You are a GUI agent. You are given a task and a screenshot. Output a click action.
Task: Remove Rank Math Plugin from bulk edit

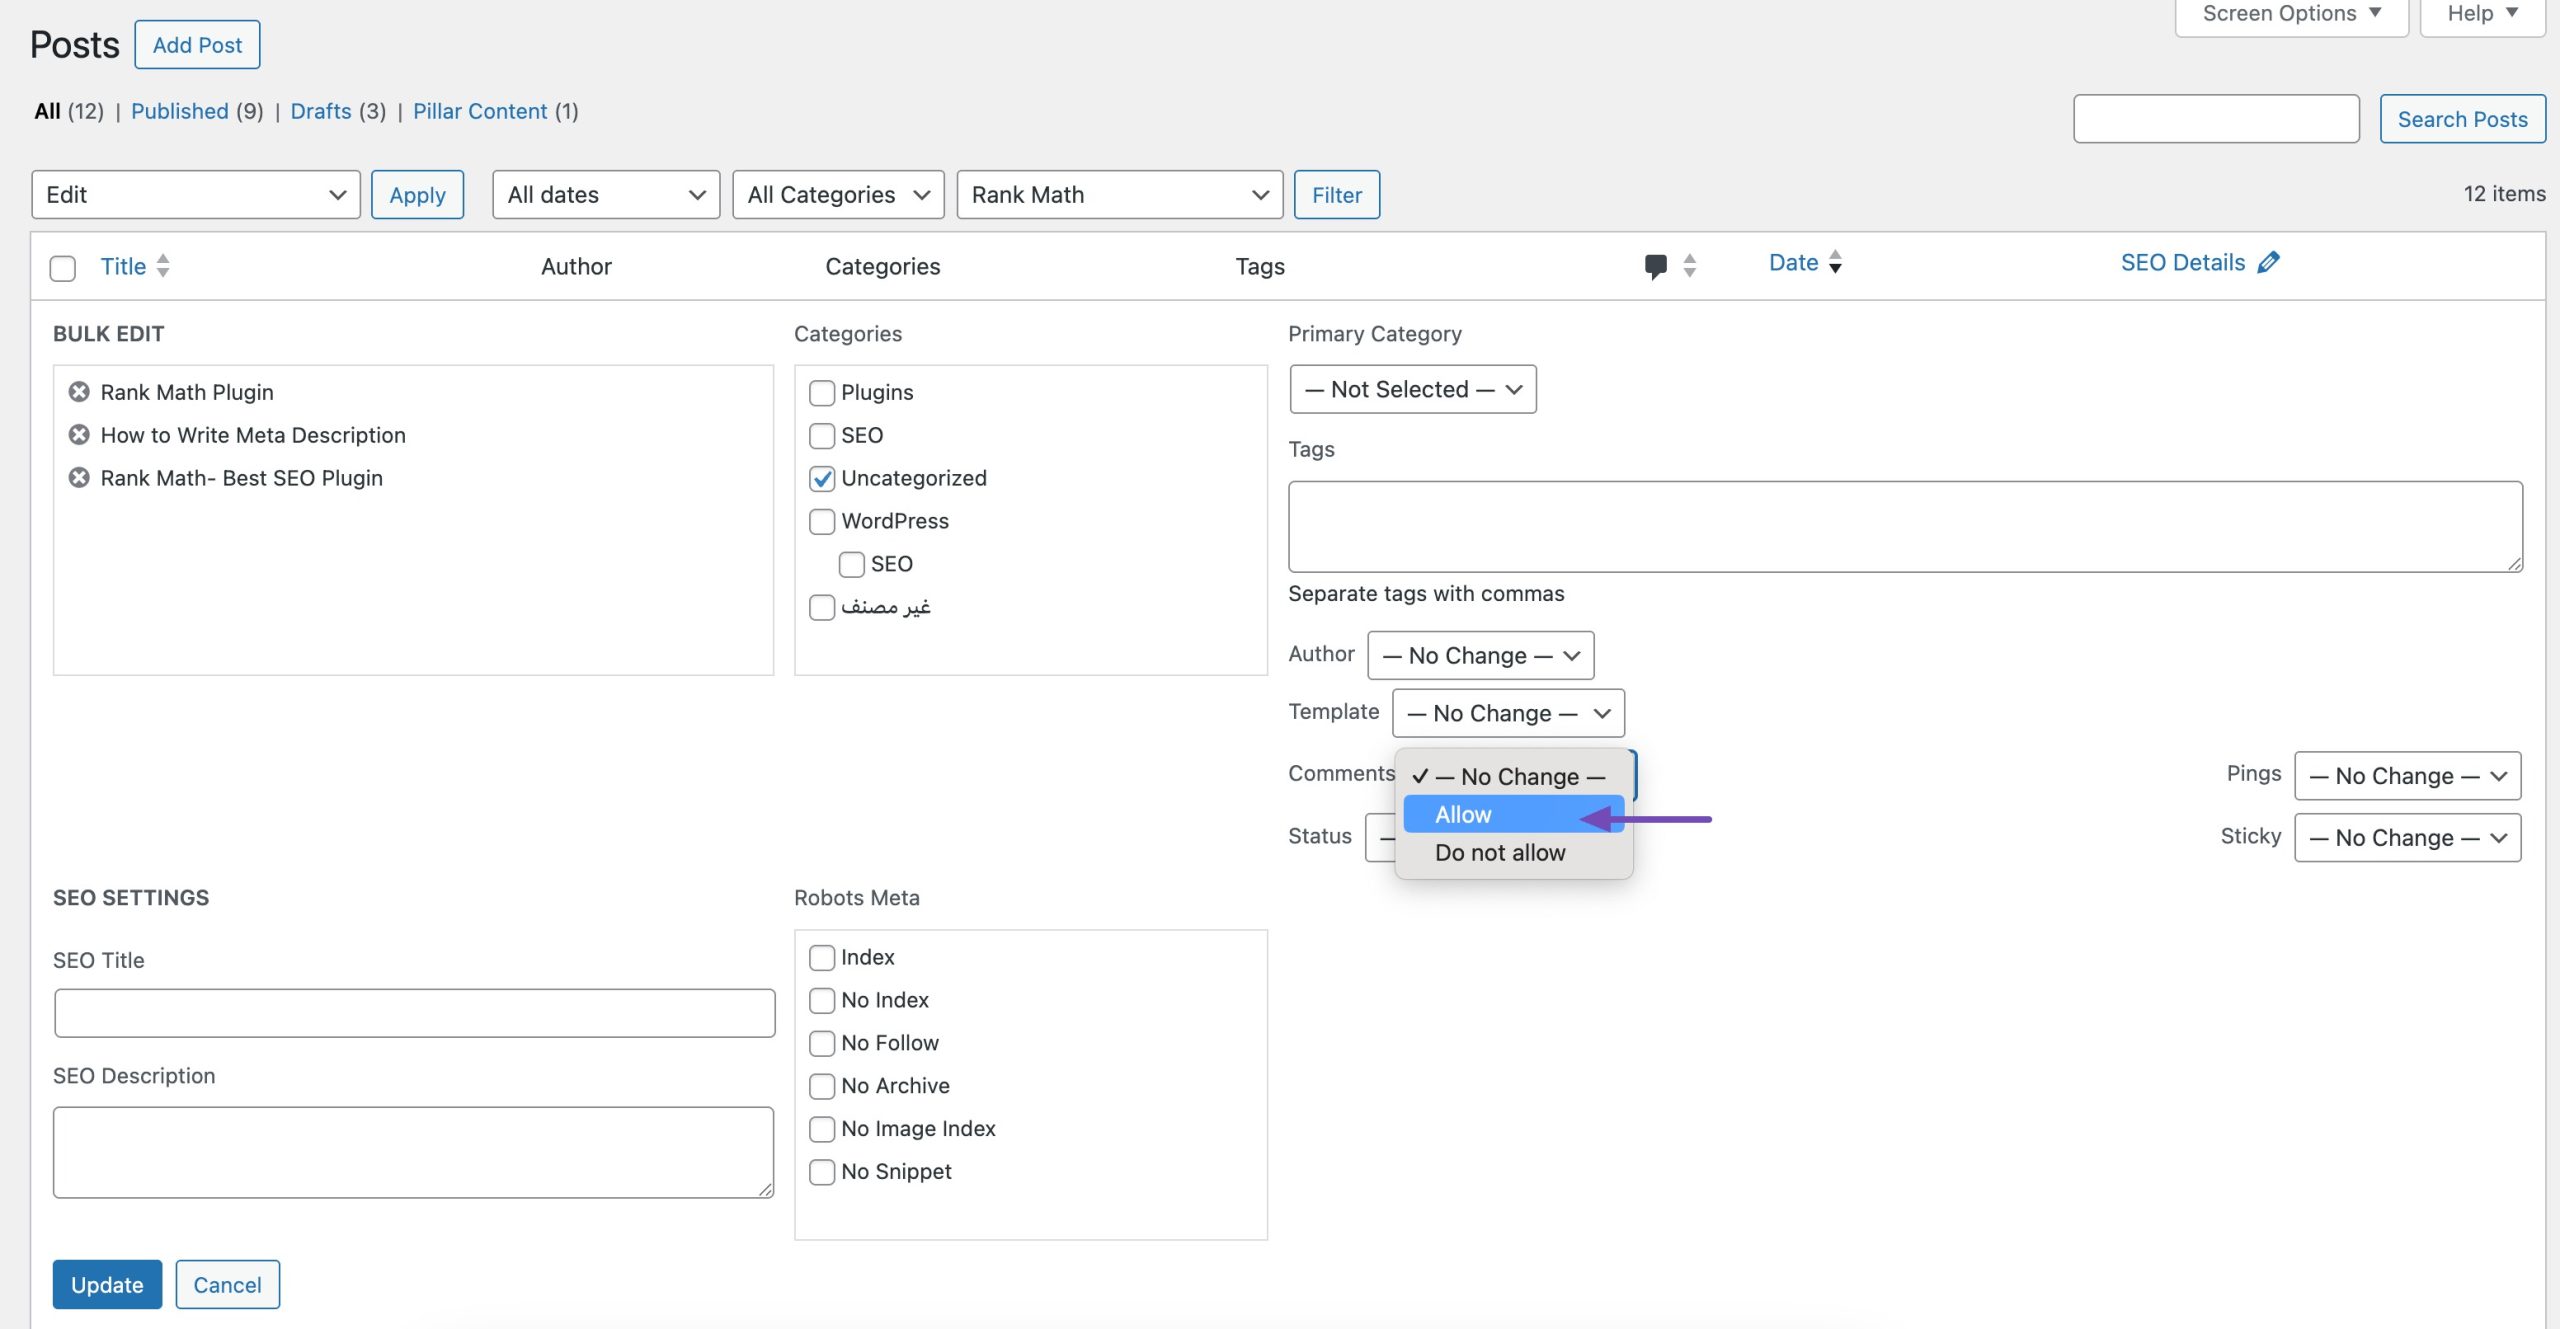[x=79, y=392]
